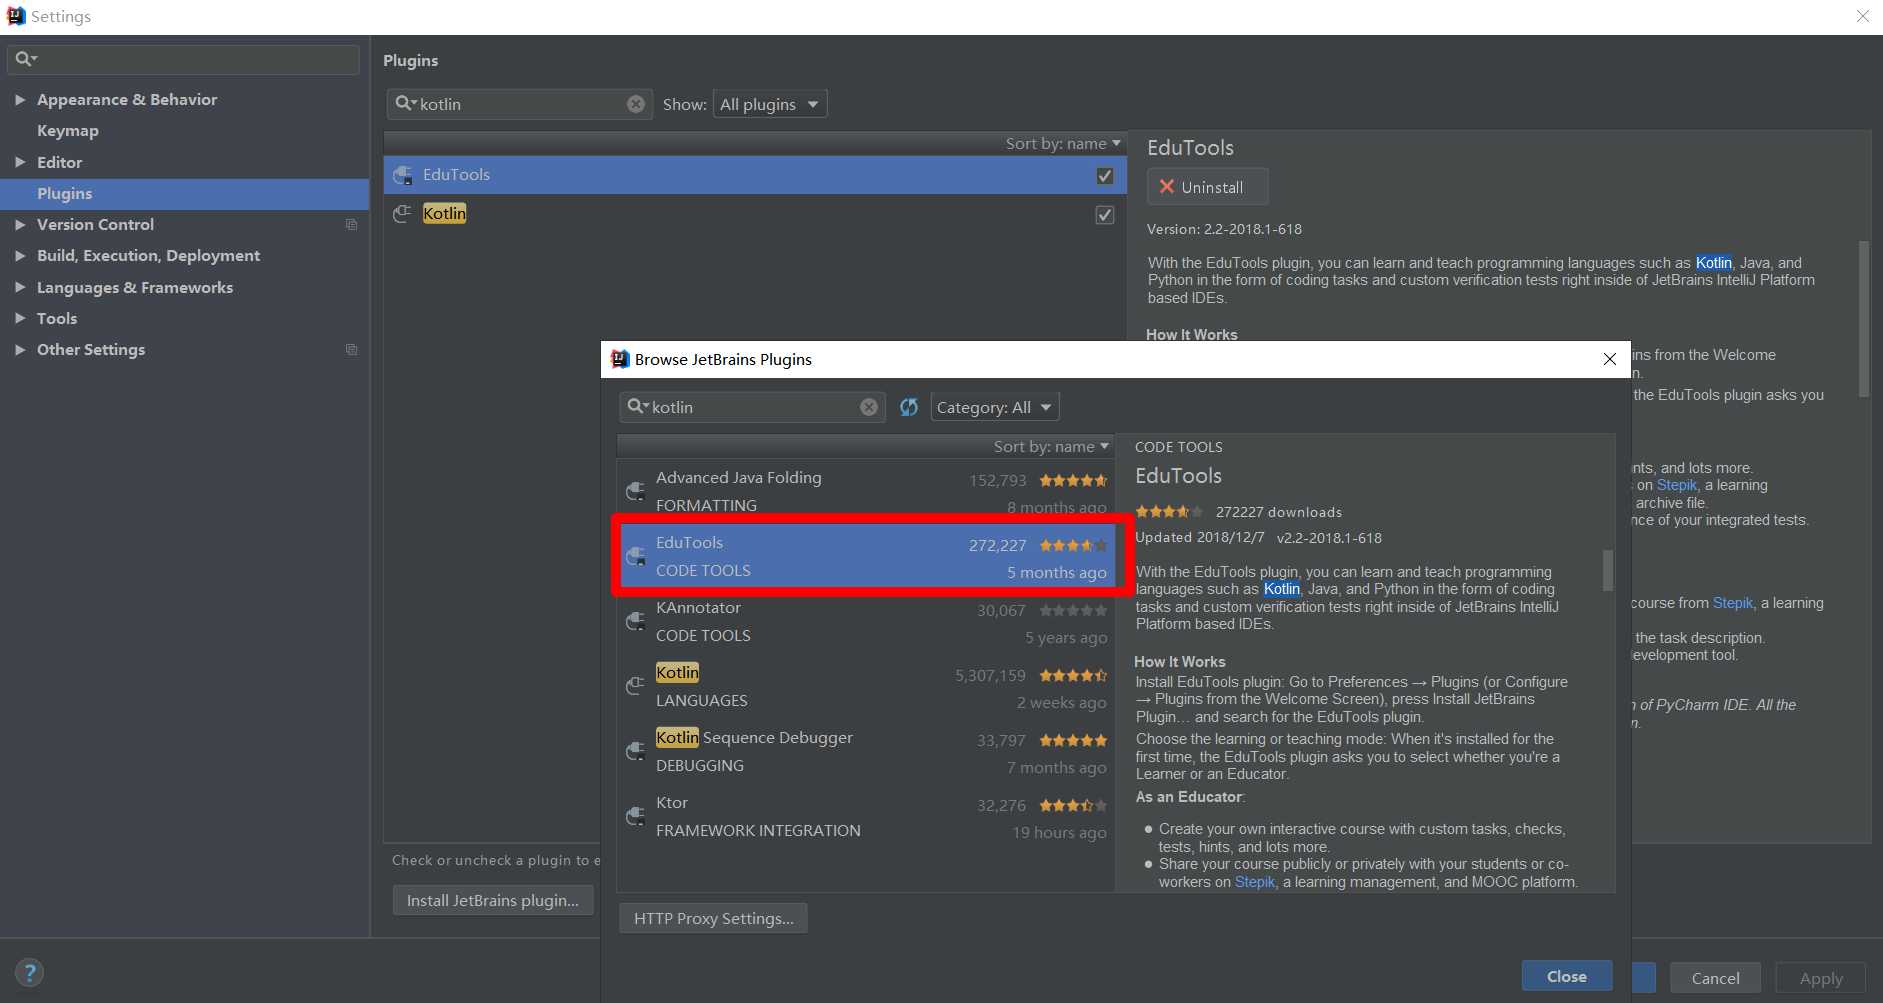
Task: Clear the kotlin search in the Plugins panel
Action: (x=636, y=104)
